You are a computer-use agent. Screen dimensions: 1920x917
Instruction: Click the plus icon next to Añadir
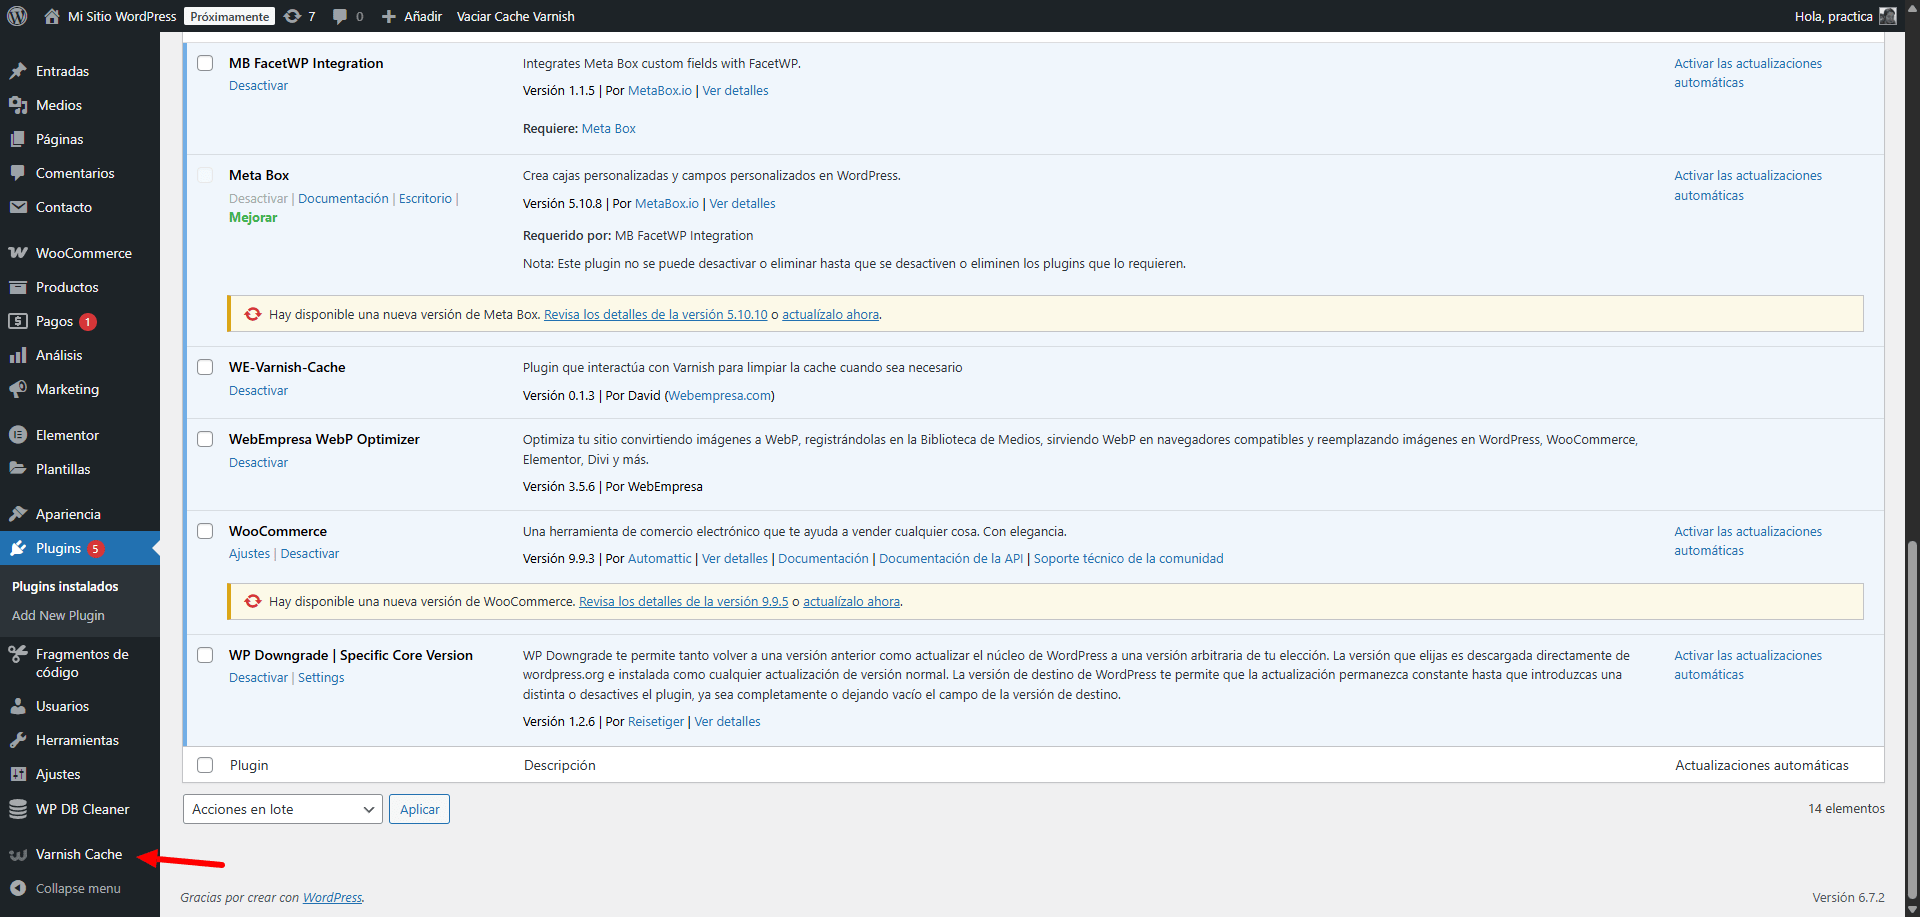coord(389,16)
